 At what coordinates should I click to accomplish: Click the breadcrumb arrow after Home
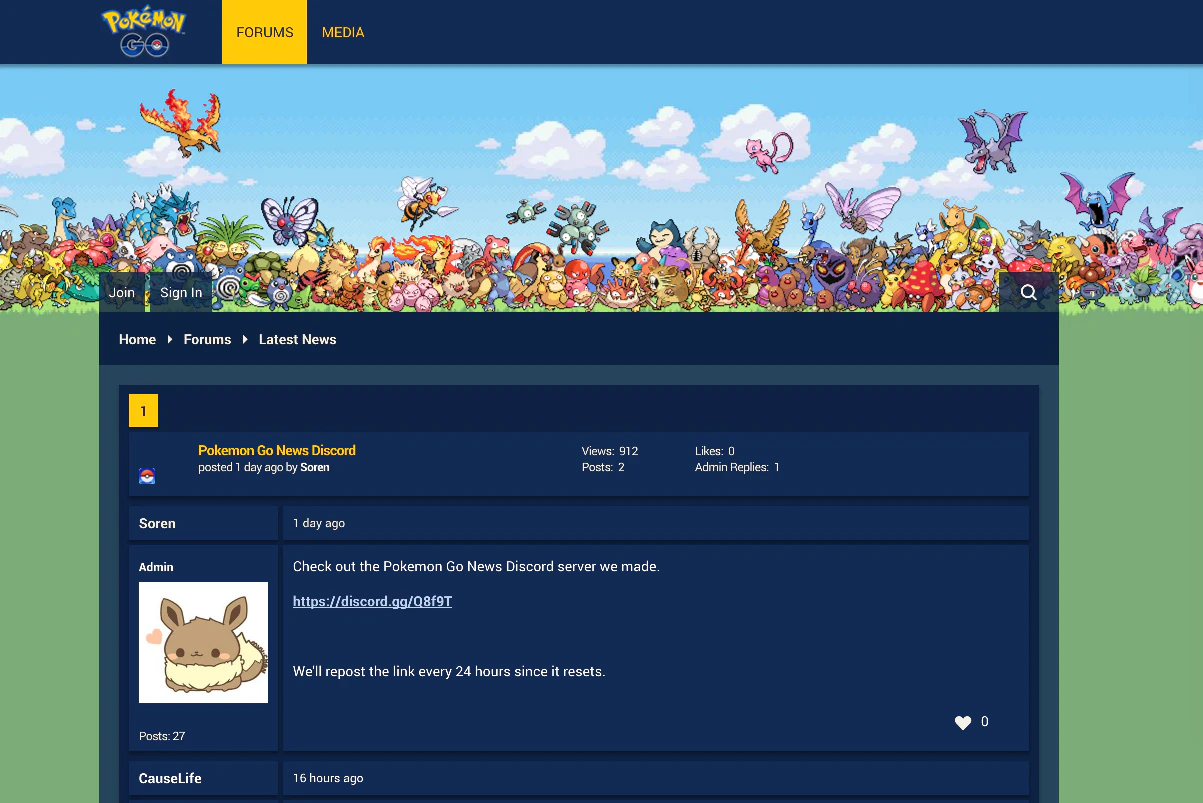[x=170, y=339]
